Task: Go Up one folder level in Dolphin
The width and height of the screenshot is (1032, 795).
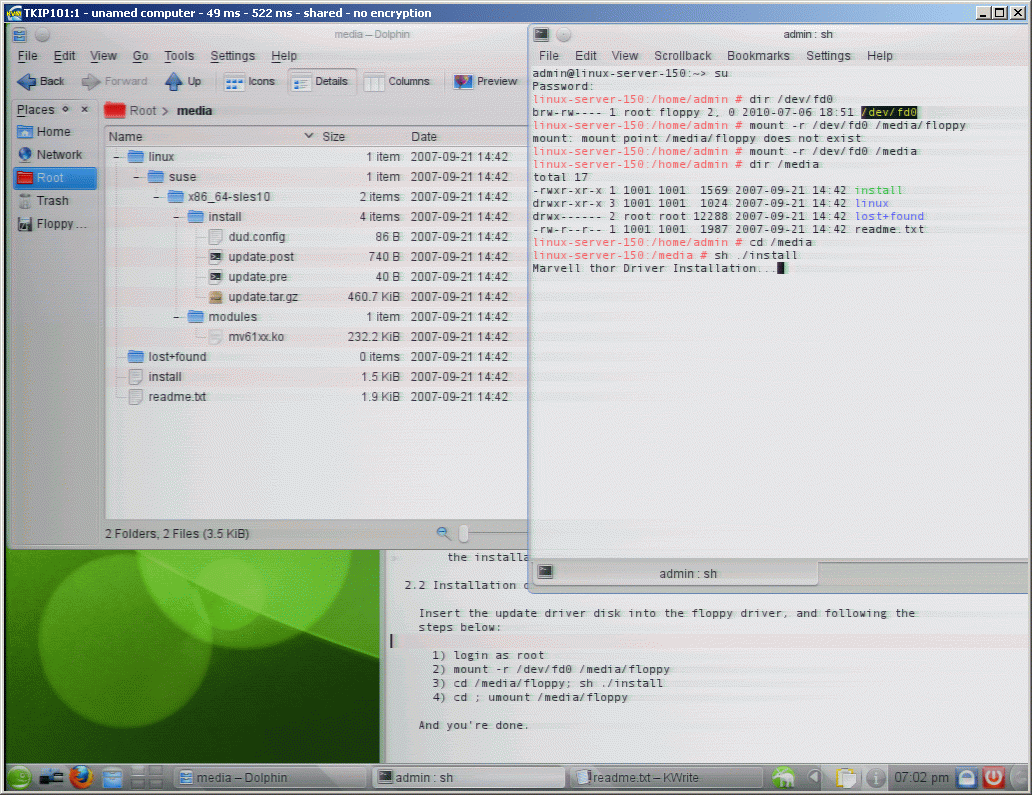Action: [x=184, y=81]
